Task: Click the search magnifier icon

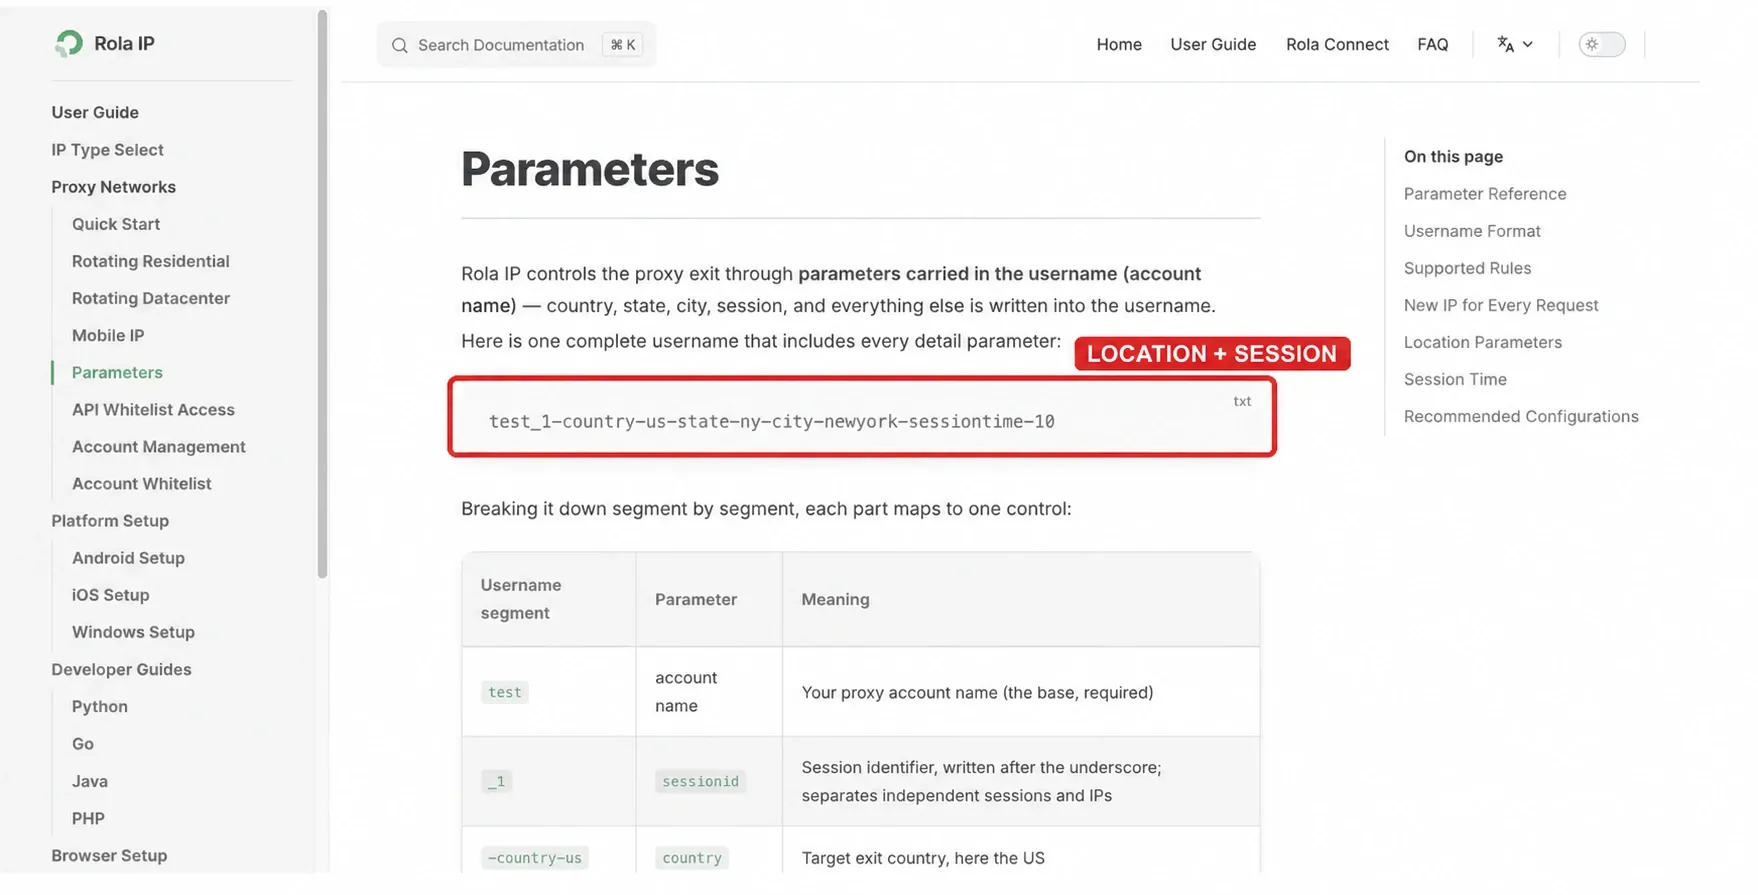Action: (x=399, y=45)
